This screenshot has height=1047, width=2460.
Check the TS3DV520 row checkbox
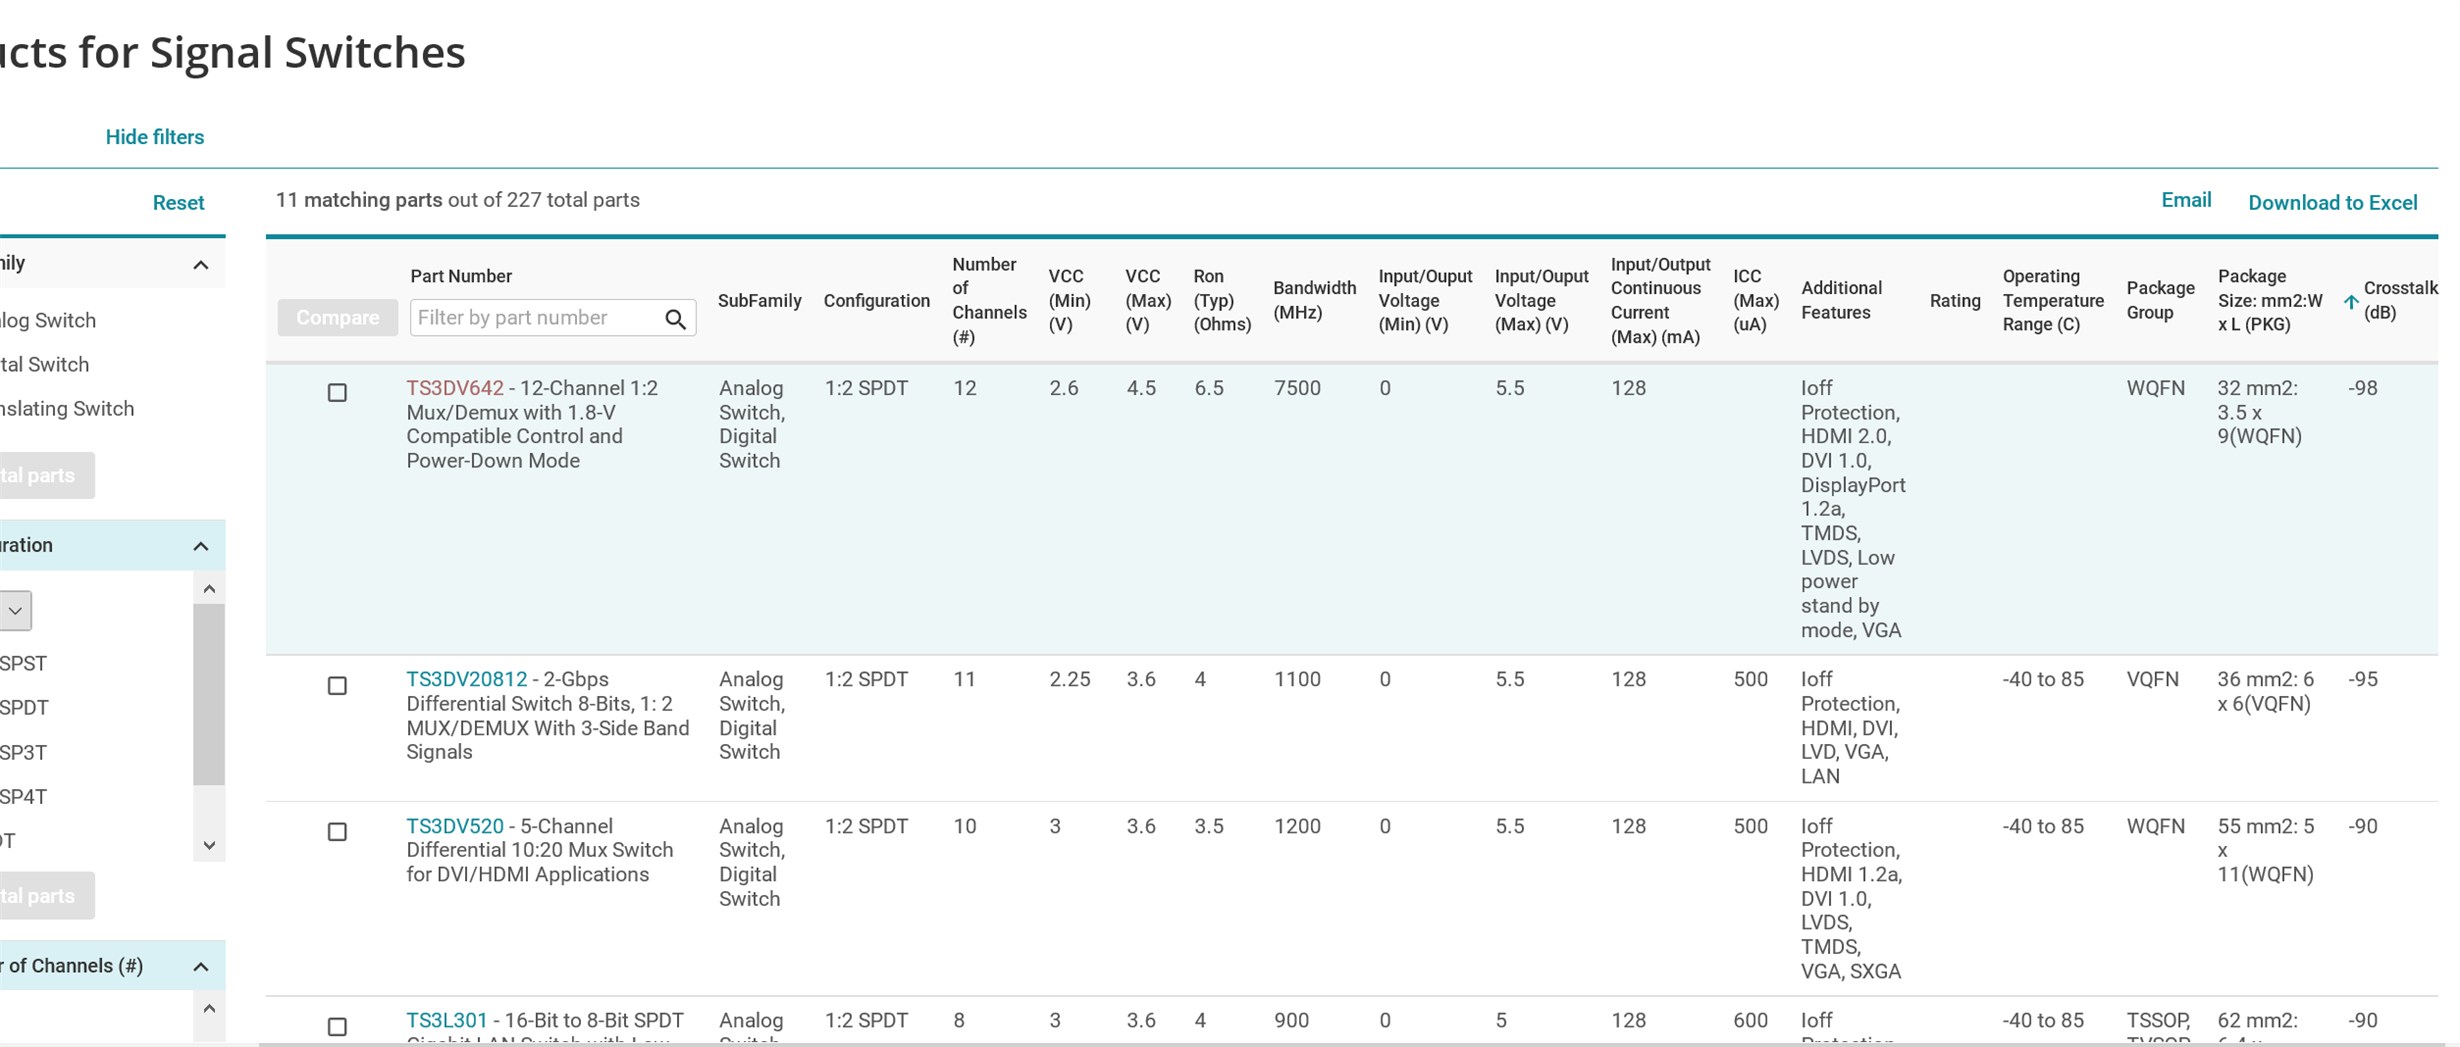pyautogui.click(x=338, y=831)
